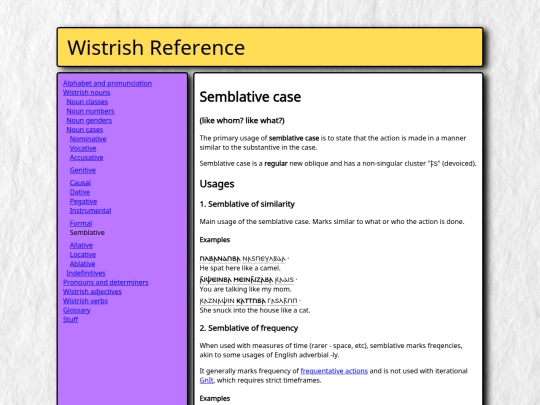Click the Semblative case heading

click(x=250, y=97)
